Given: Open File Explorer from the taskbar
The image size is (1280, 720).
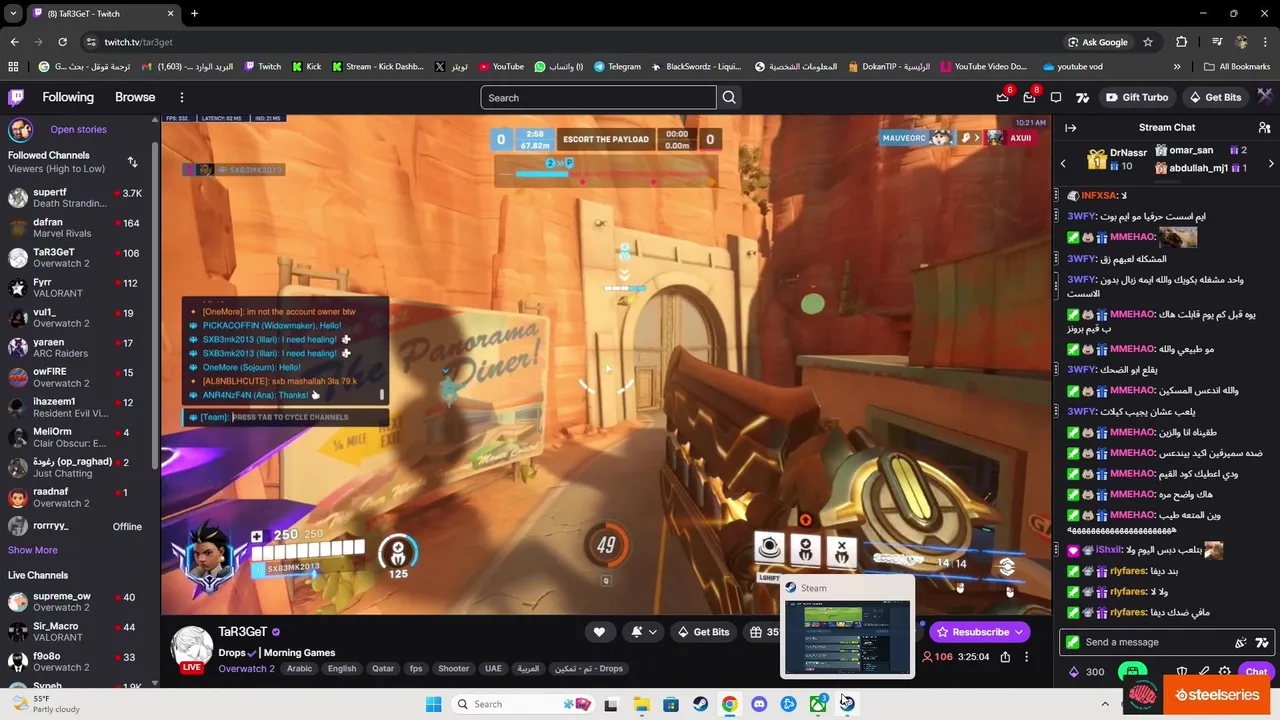Looking at the screenshot, I should coord(641,704).
